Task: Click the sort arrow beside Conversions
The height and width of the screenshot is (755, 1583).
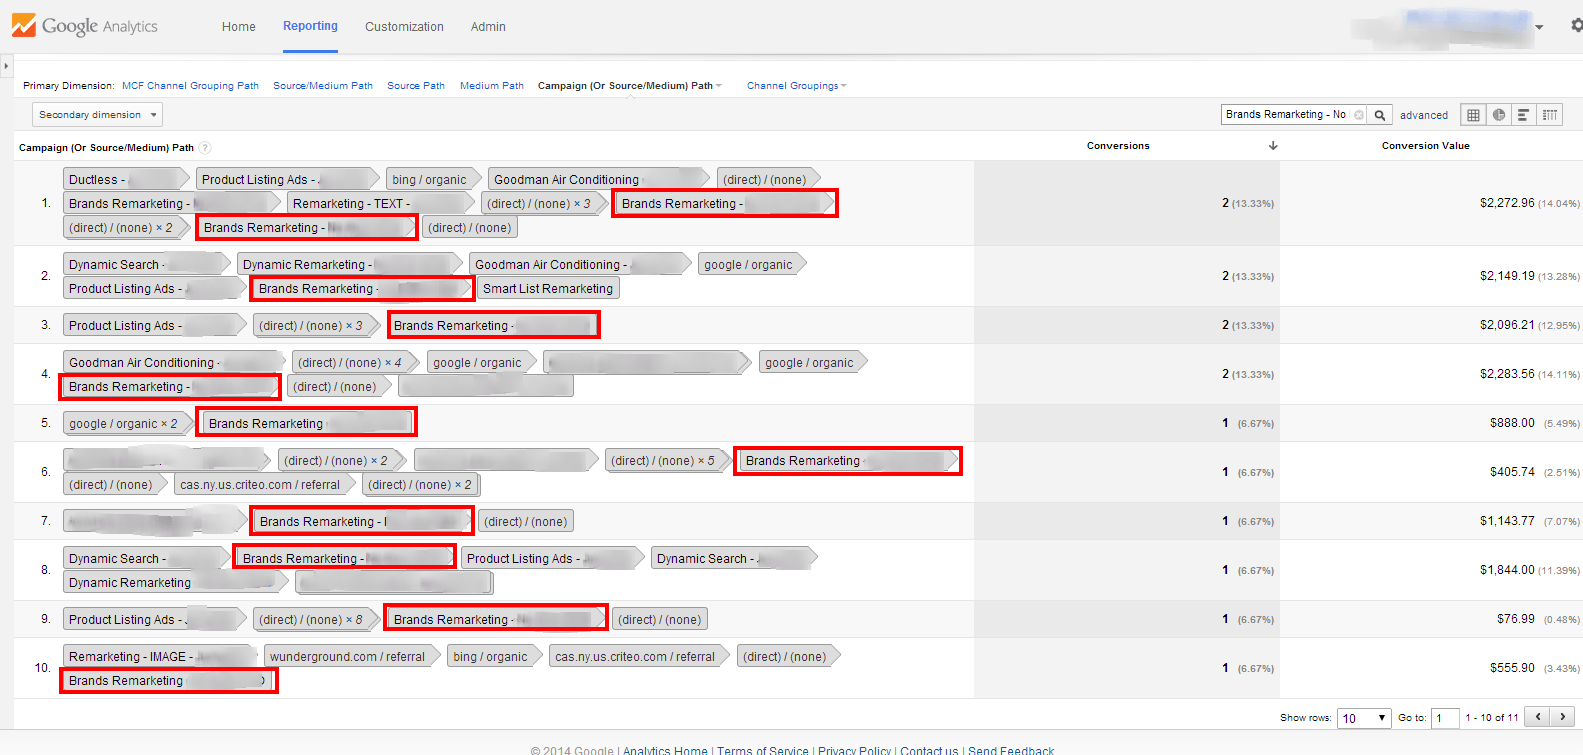Action: (1273, 146)
